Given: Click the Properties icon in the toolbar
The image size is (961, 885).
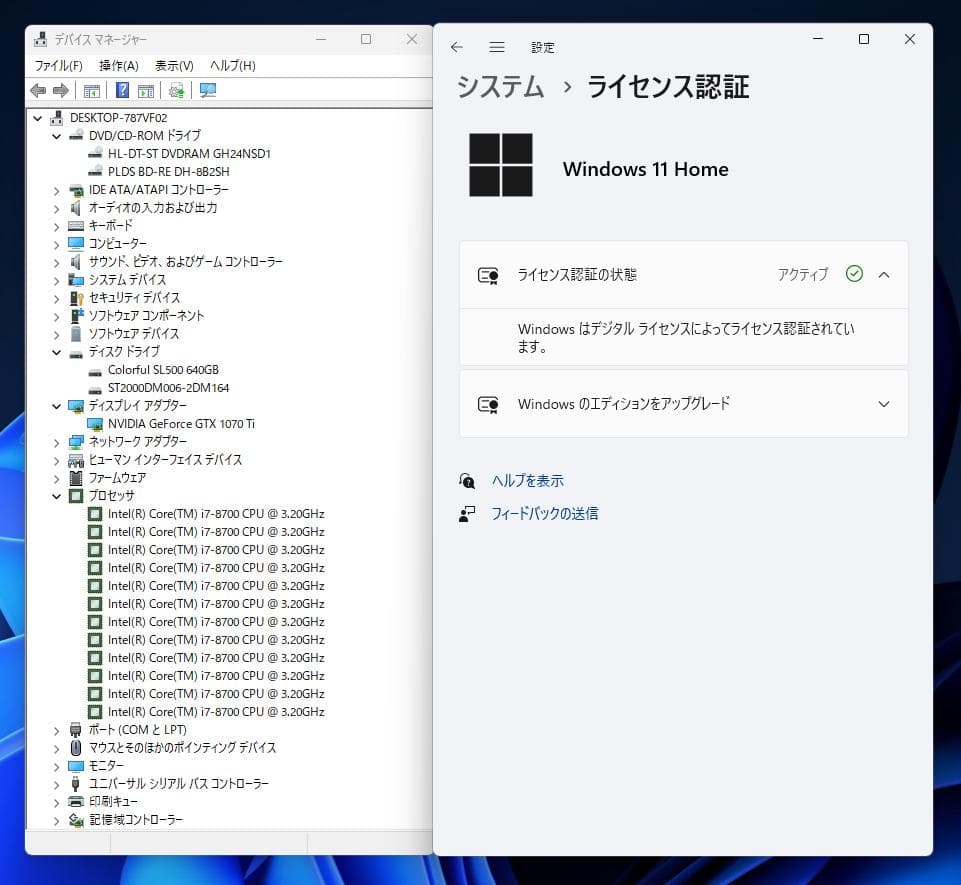Looking at the screenshot, I should [x=146, y=90].
